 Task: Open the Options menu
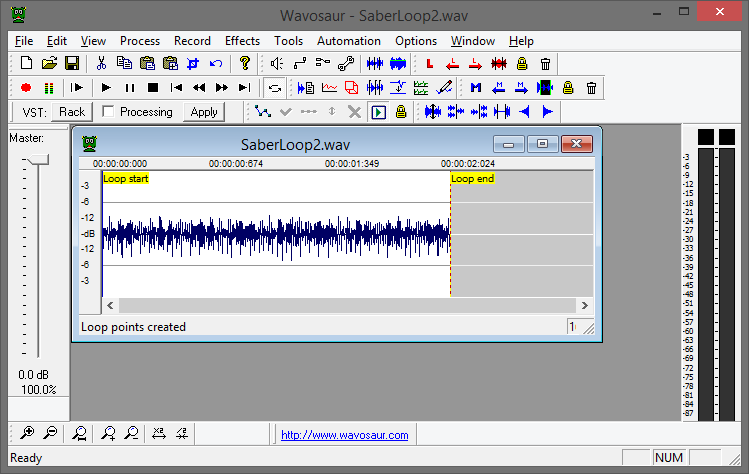point(416,41)
